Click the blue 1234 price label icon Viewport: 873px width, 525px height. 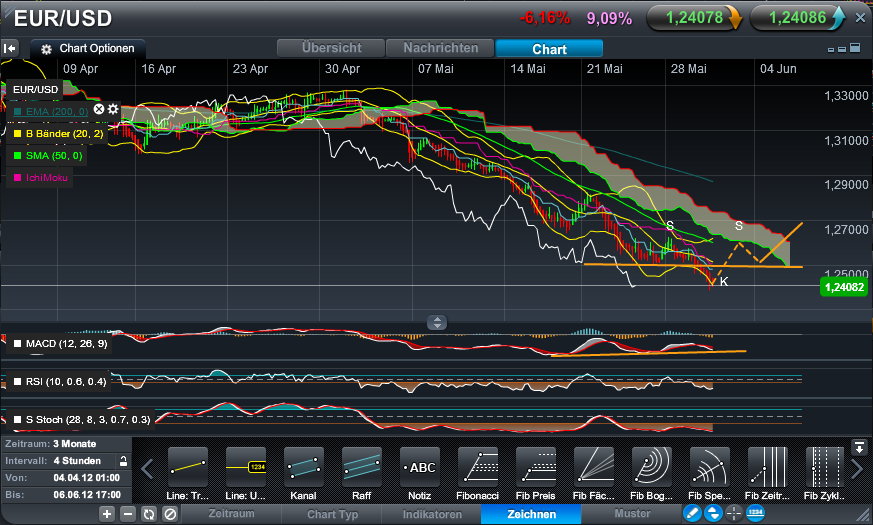coord(756,513)
